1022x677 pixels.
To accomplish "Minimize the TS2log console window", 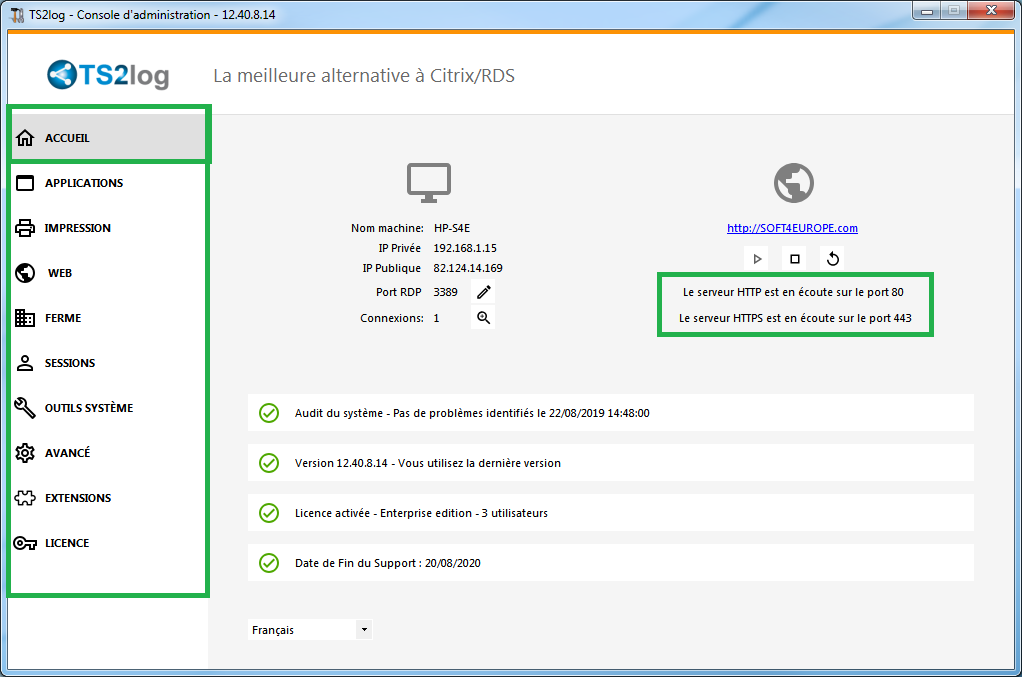I will [x=927, y=10].
